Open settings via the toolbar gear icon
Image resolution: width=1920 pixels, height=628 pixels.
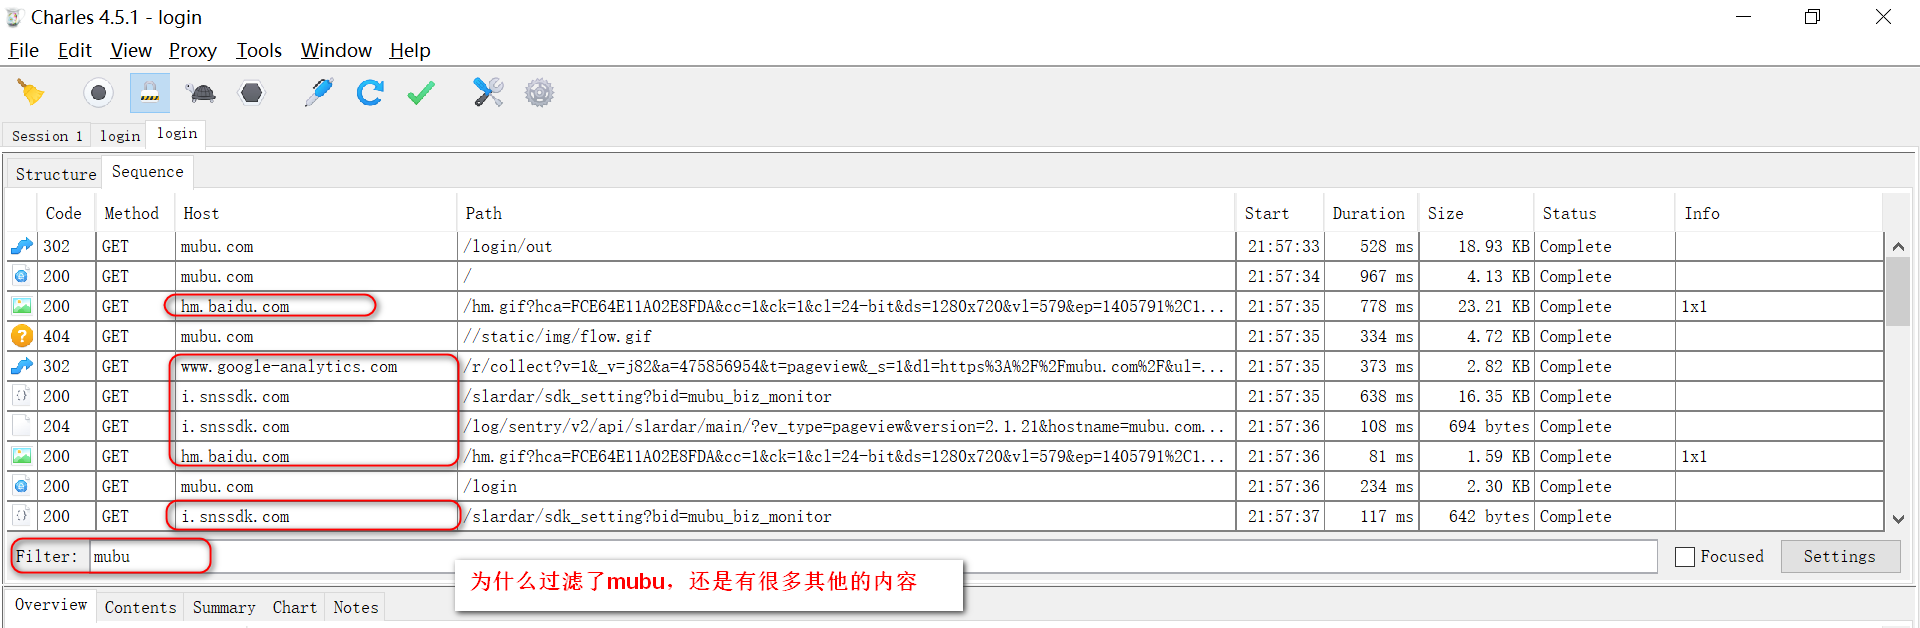tap(539, 93)
